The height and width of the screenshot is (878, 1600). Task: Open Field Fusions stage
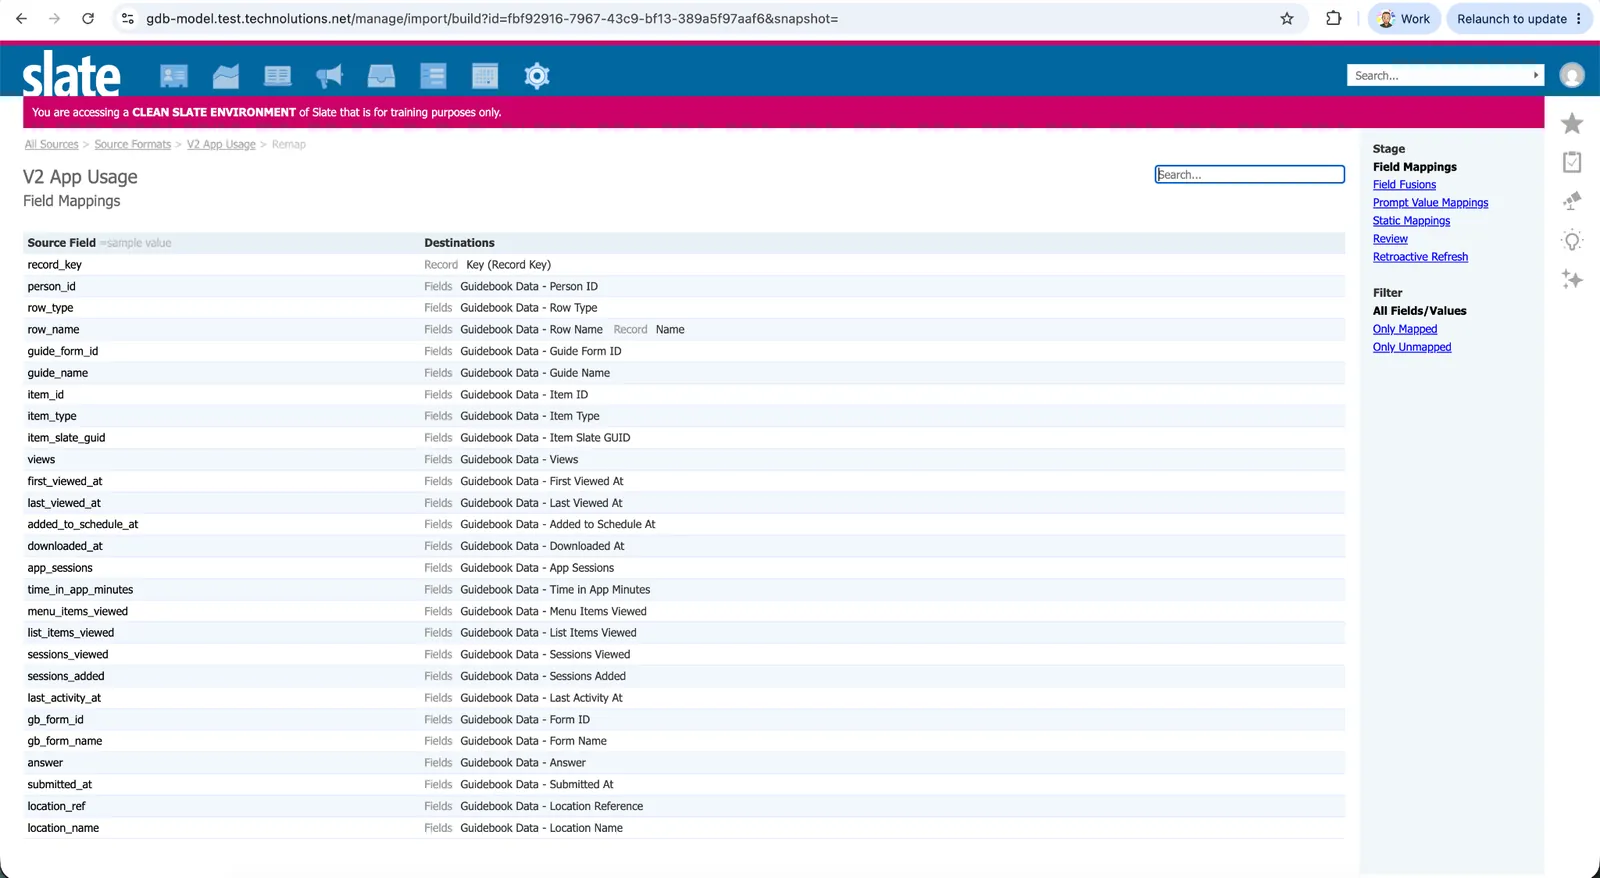tap(1404, 185)
